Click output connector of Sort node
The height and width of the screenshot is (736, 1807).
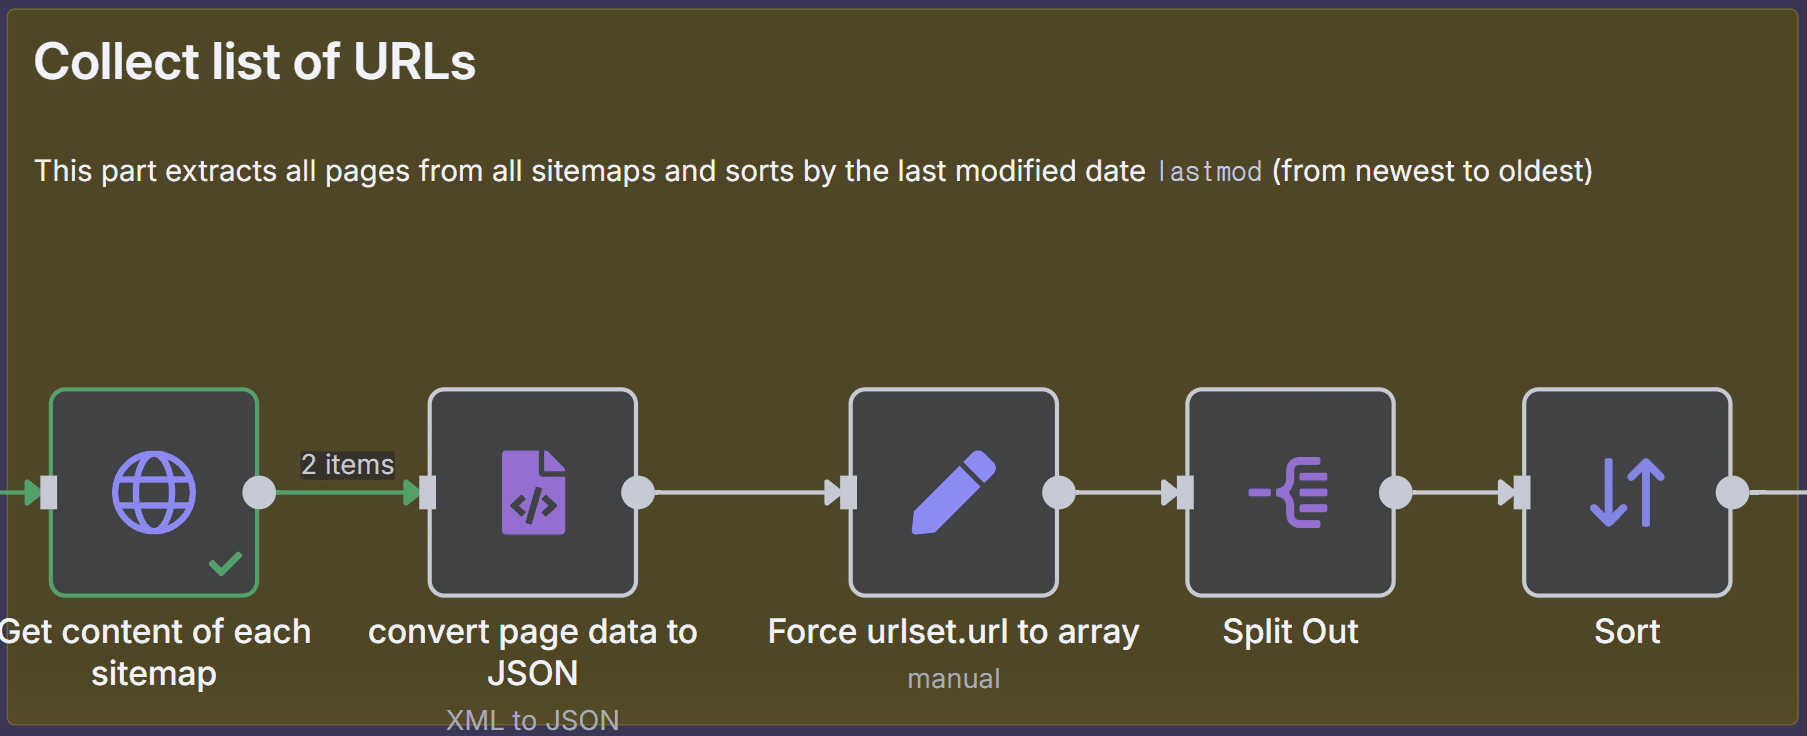[x=1733, y=492]
